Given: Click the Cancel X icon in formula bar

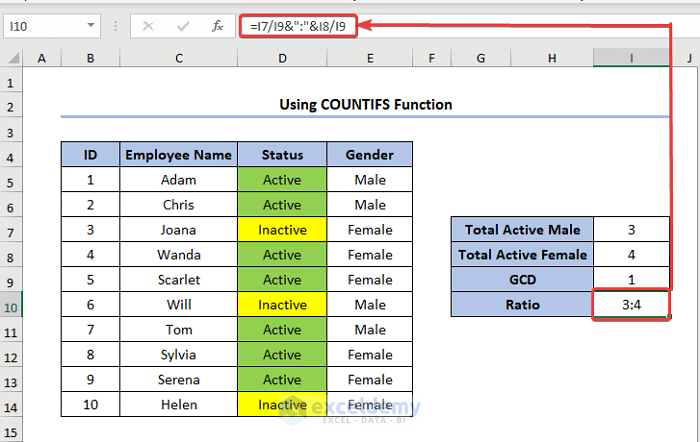Looking at the screenshot, I should [x=148, y=26].
